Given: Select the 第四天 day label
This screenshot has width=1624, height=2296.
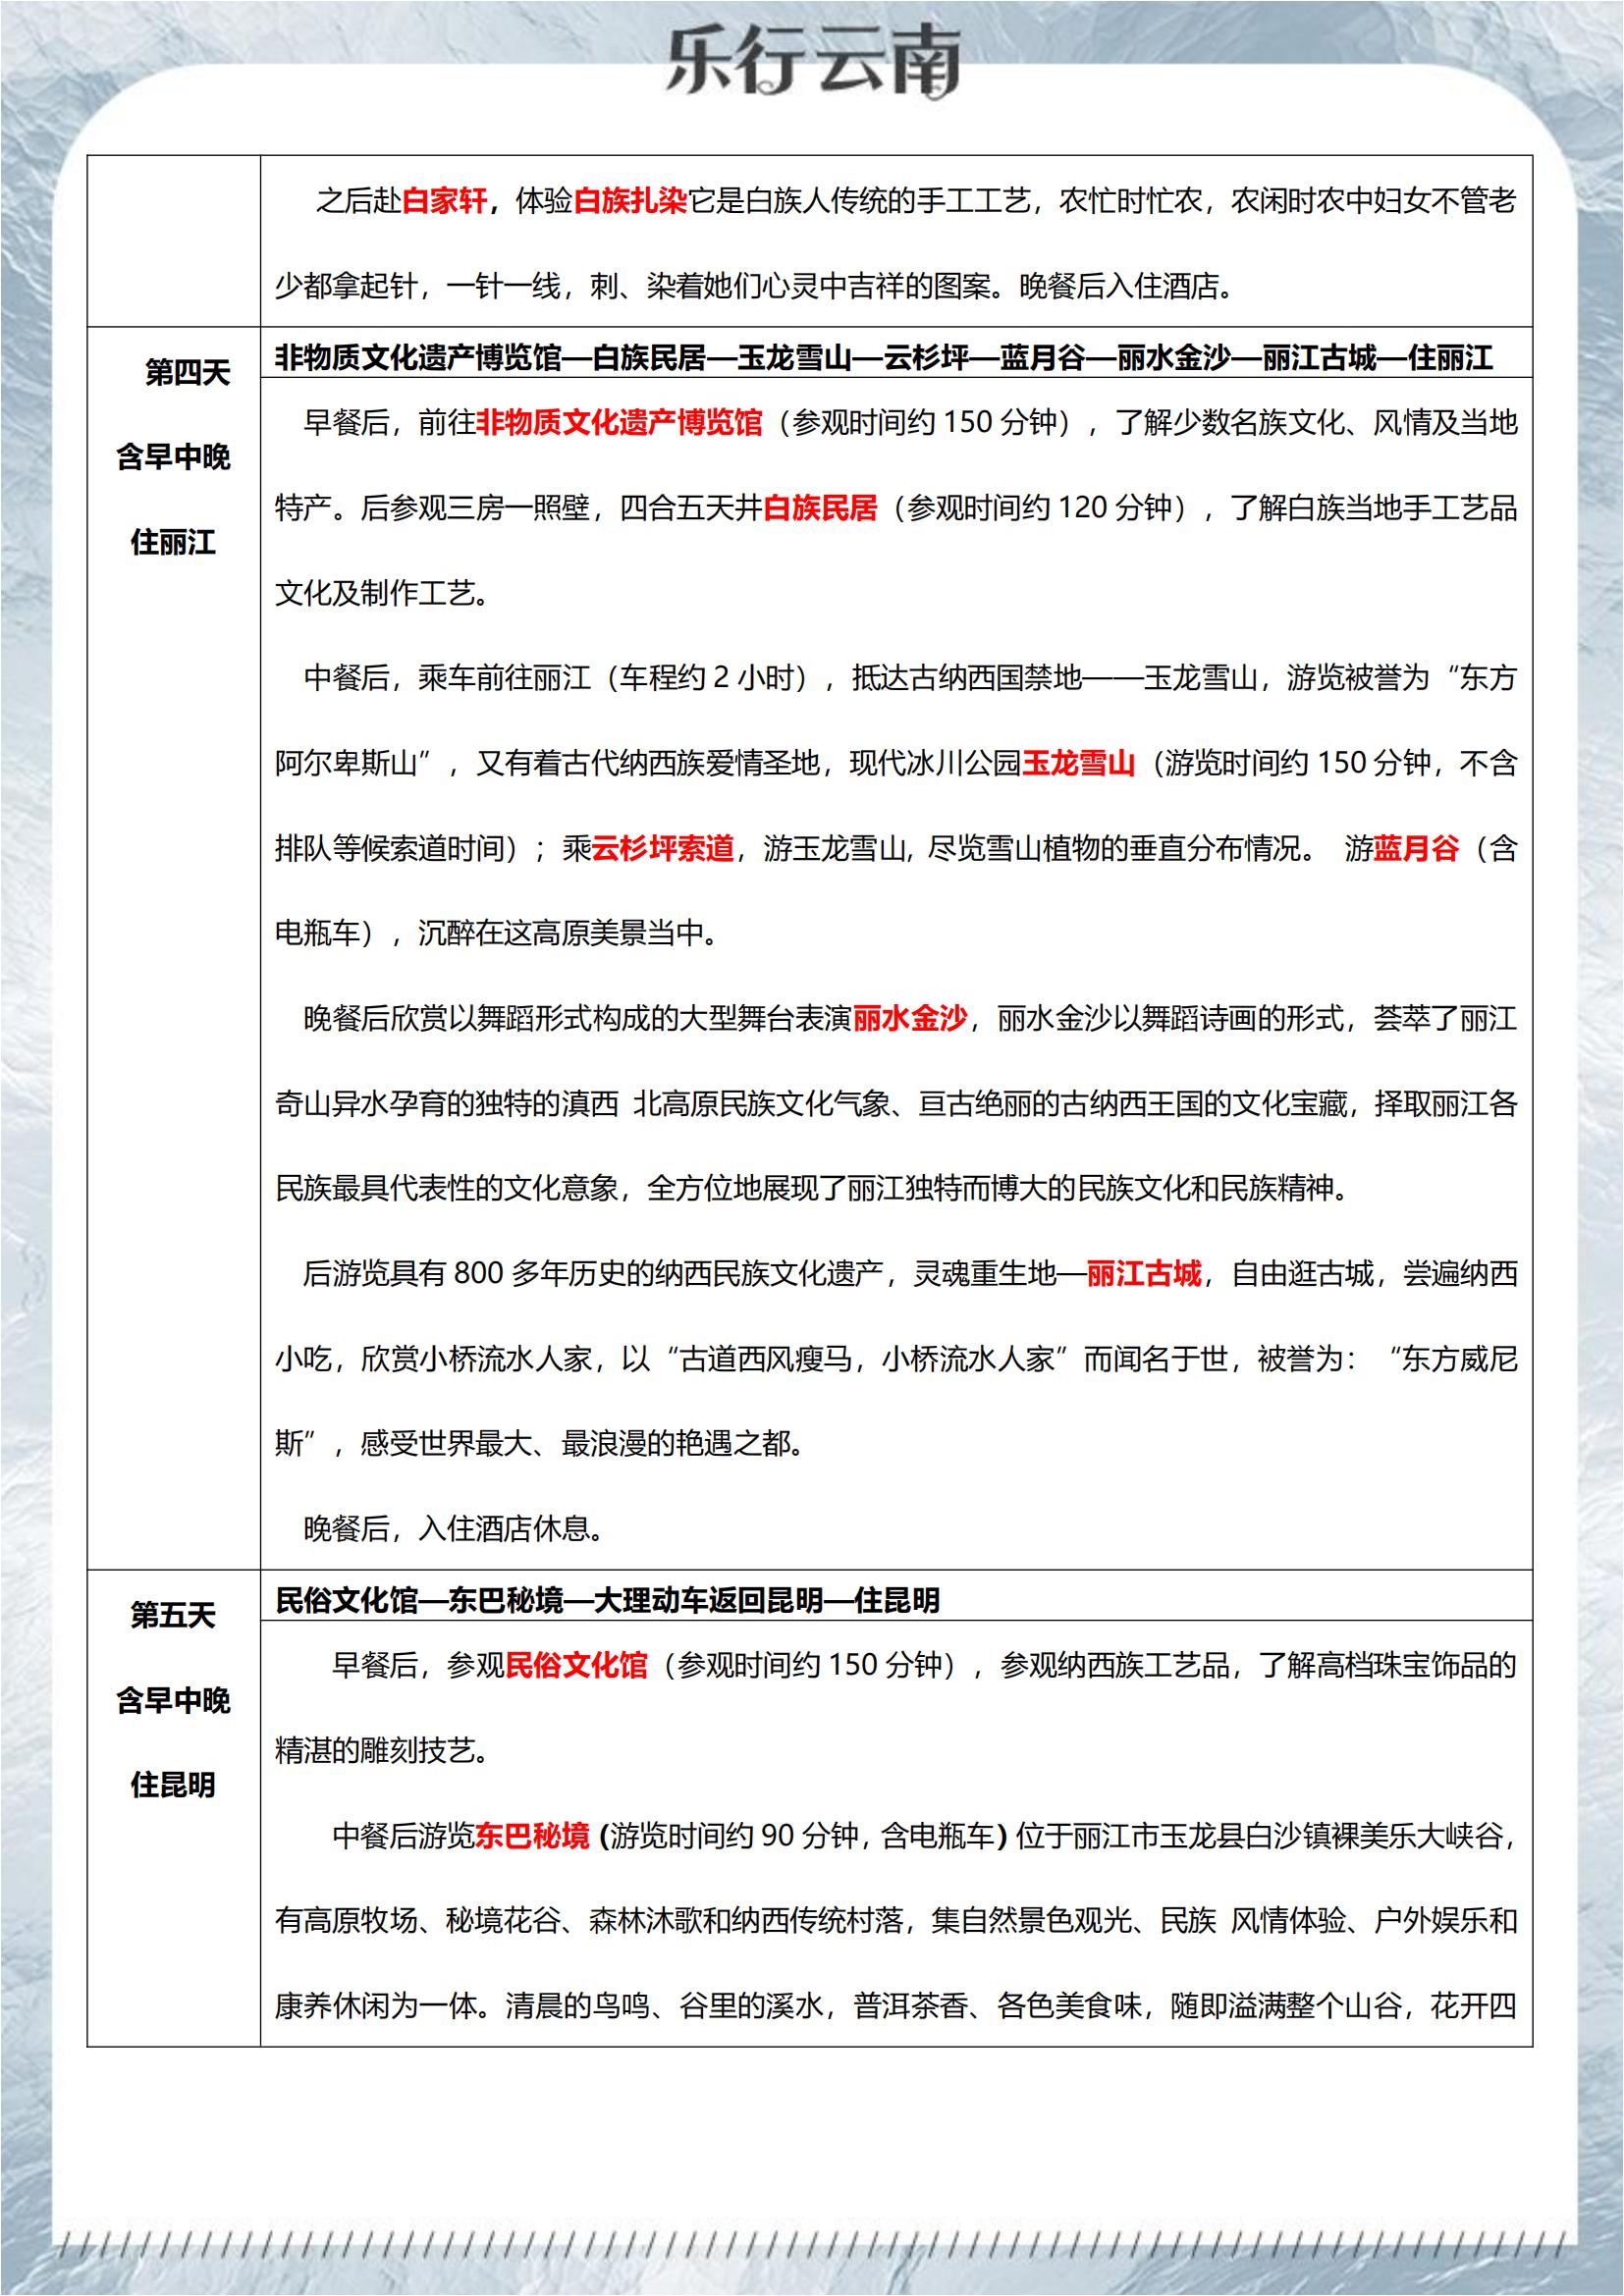Looking at the screenshot, I should 188,373.
